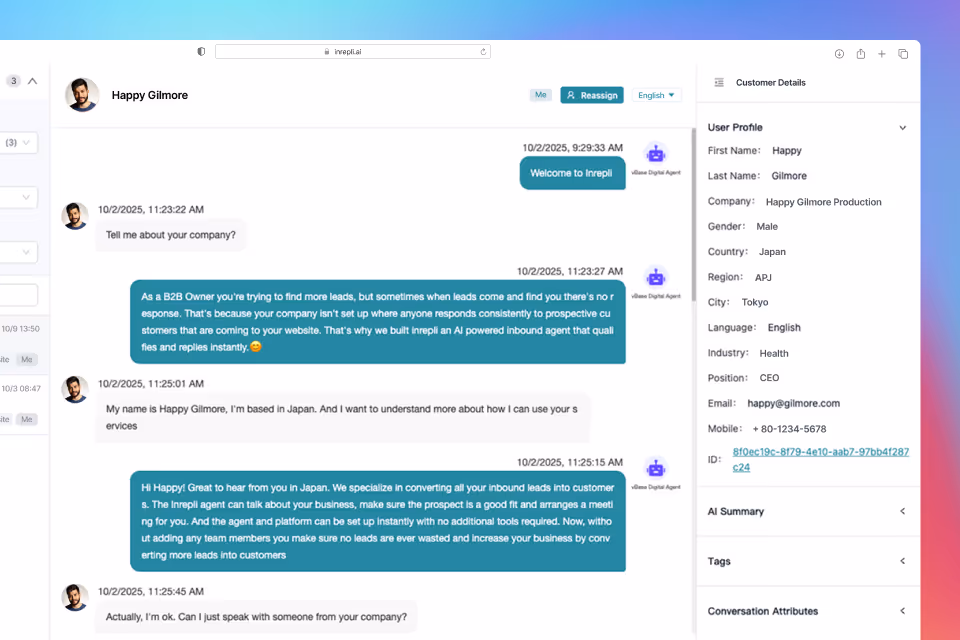The height and width of the screenshot is (640, 960).
Task: Click the tab overview icon top right
Action: click(904, 53)
